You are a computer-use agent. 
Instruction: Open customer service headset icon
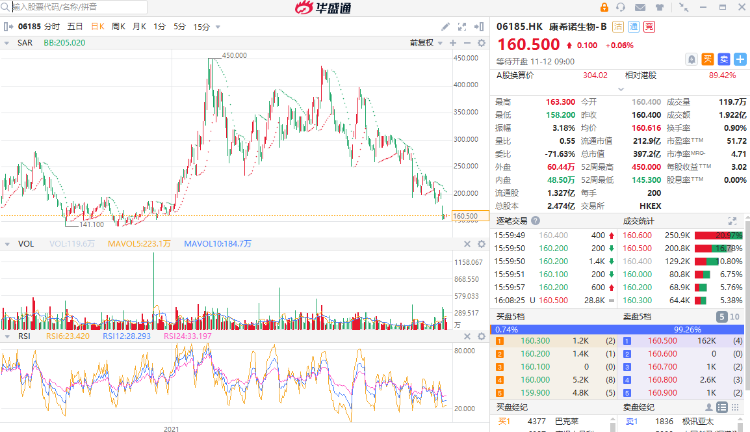point(620,7)
